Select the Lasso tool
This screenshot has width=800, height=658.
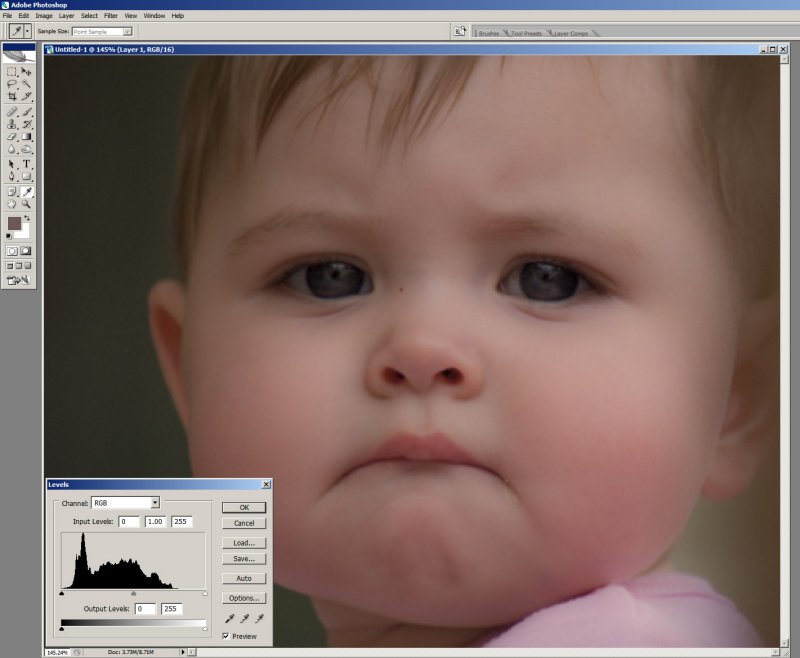[12, 84]
